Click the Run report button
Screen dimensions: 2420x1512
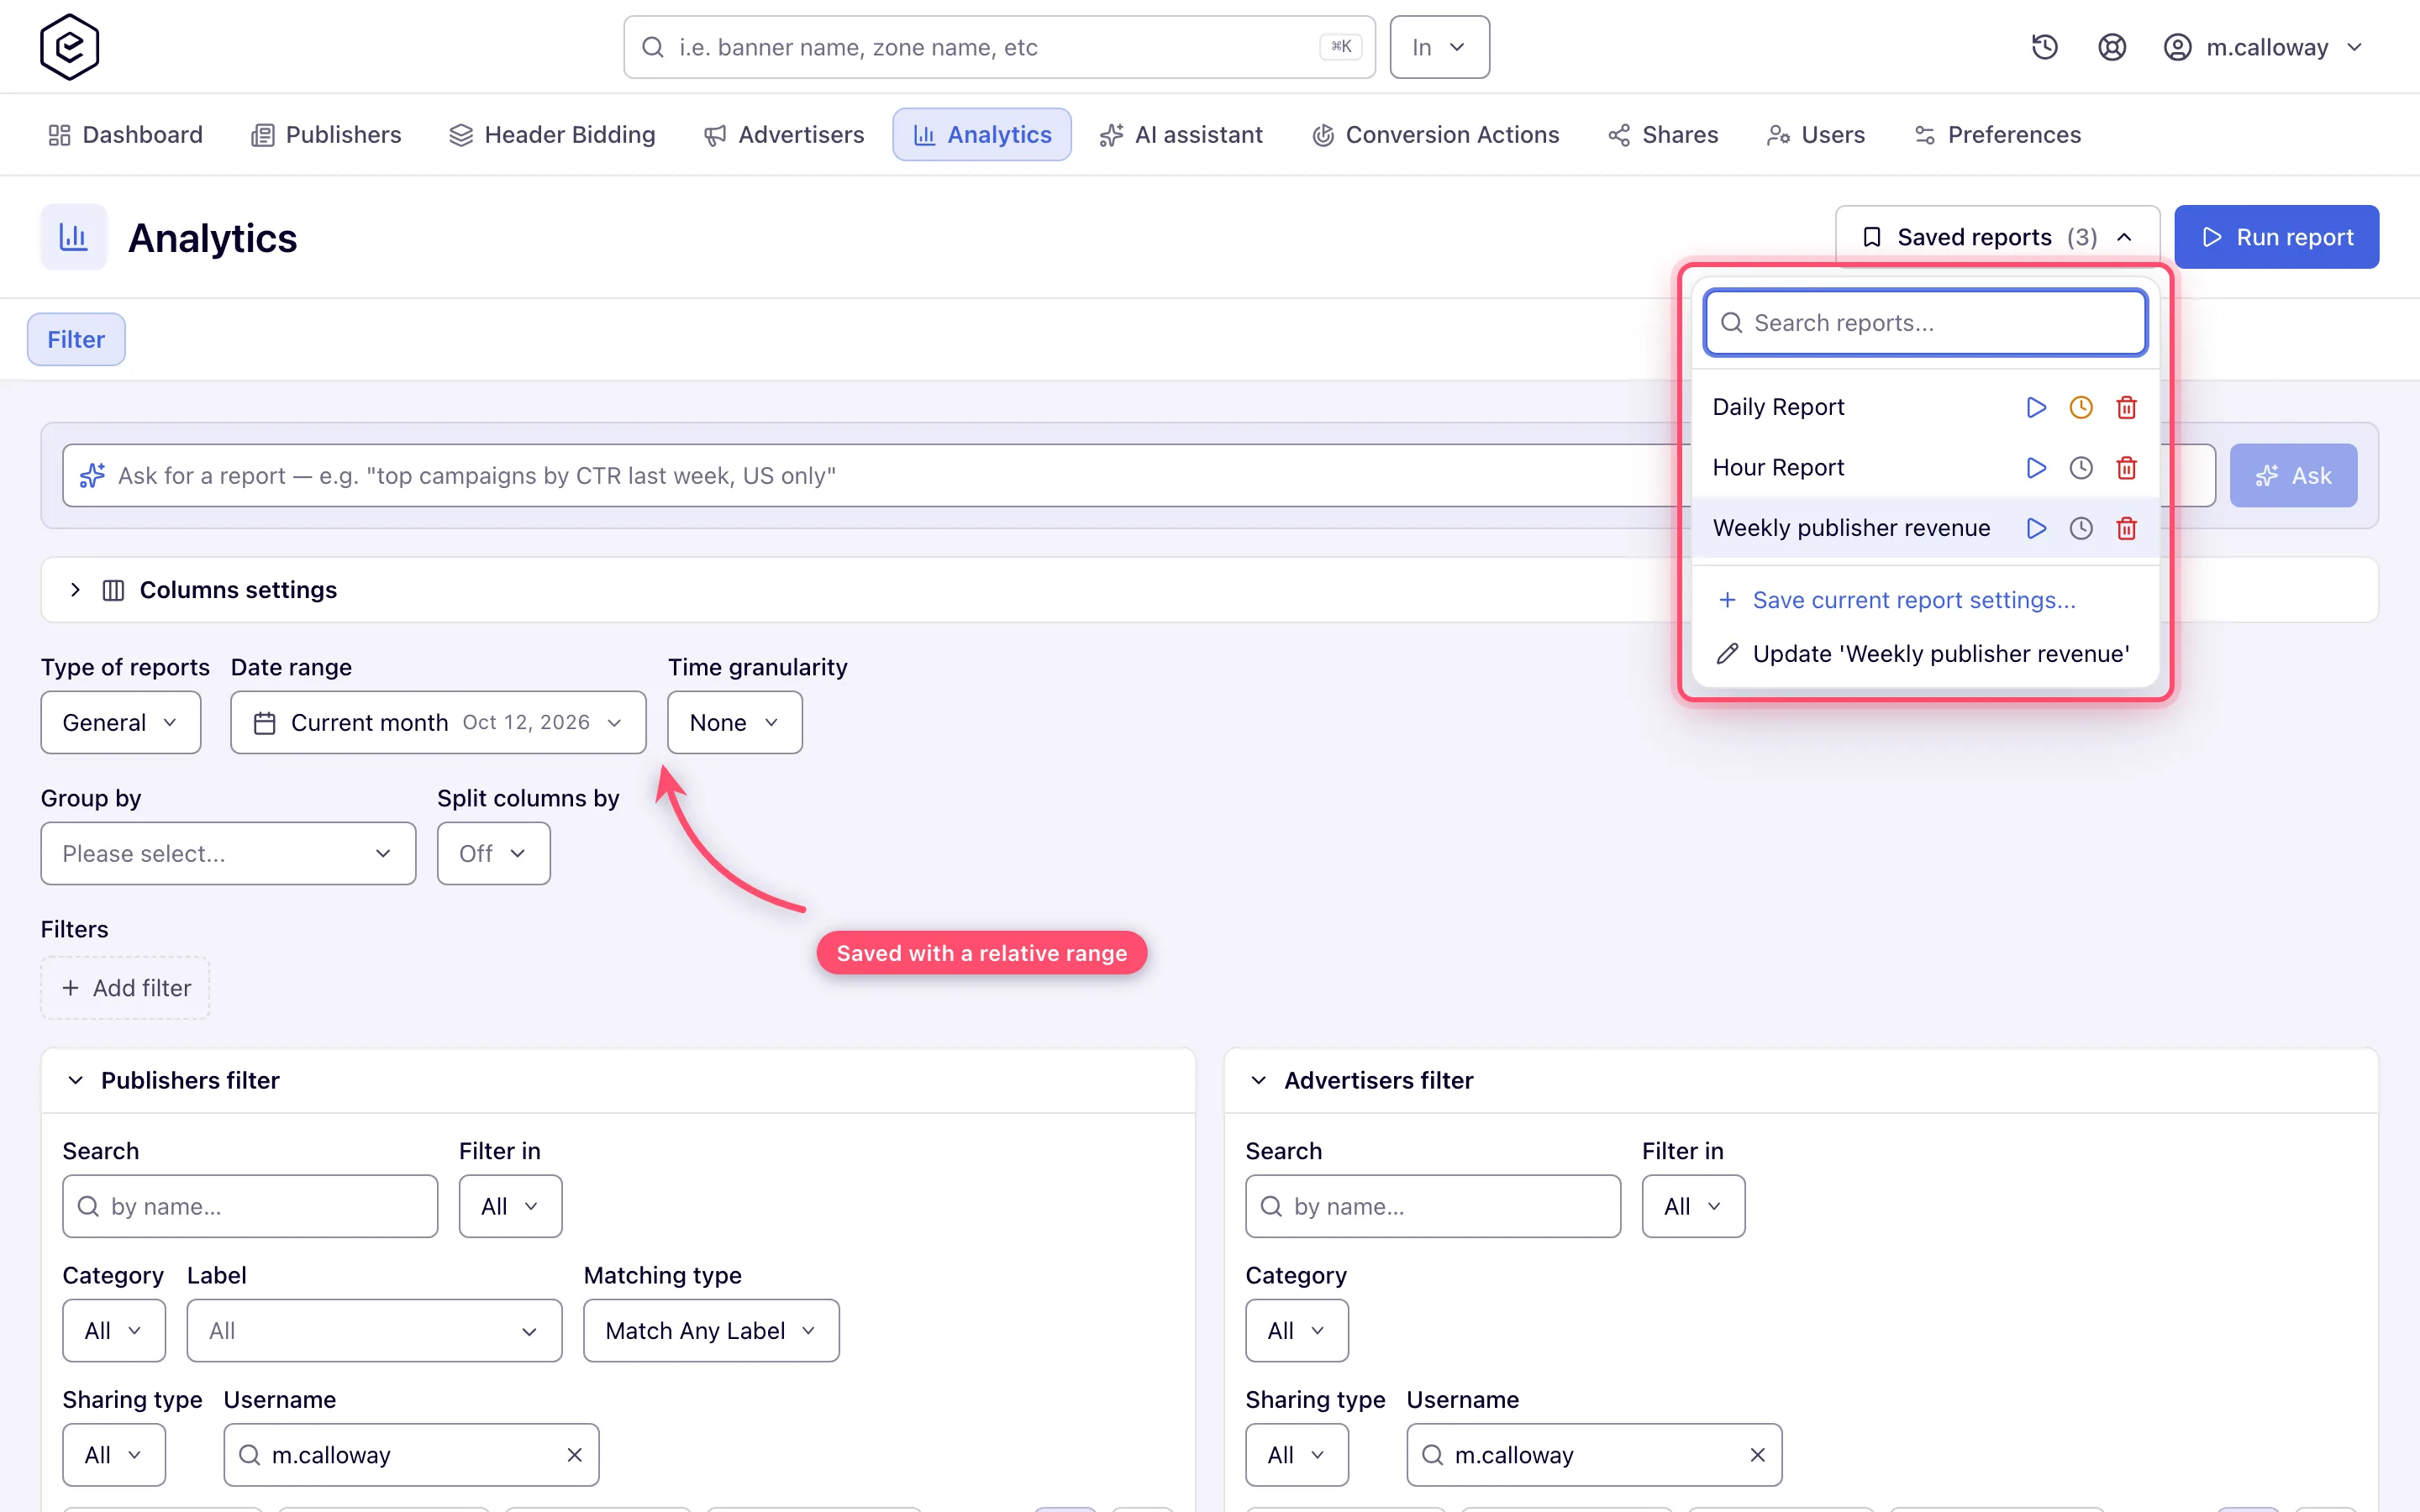pos(2277,237)
